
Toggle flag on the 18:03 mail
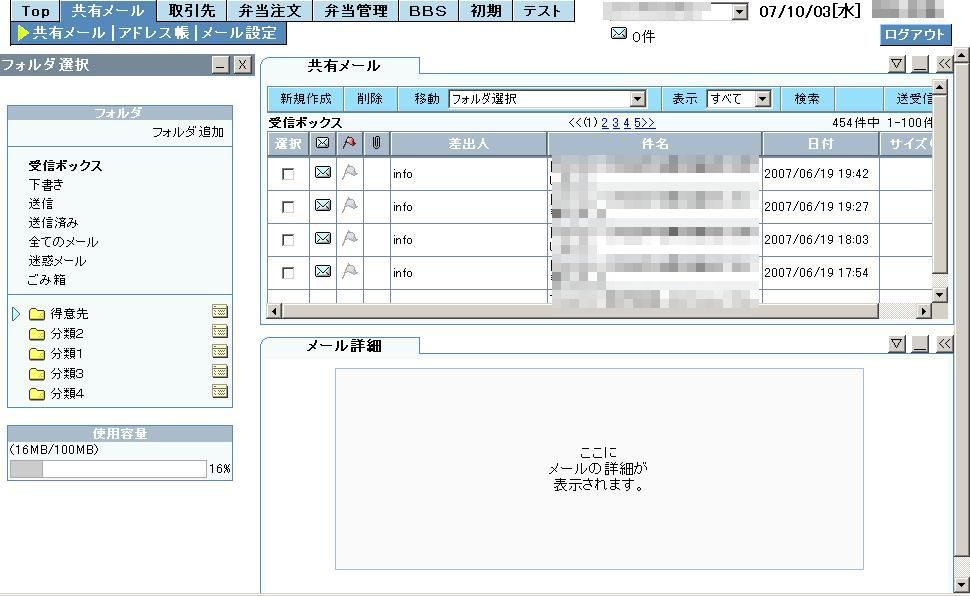tap(350, 238)
